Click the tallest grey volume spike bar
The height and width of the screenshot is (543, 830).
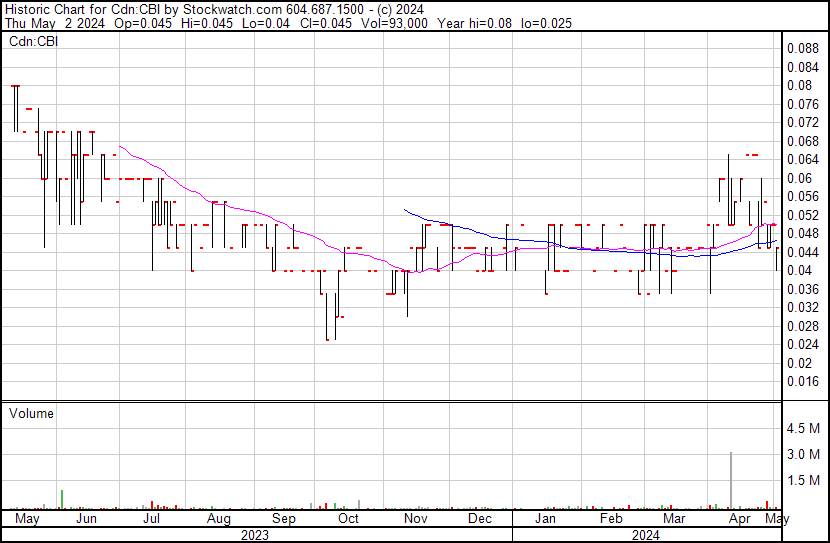(731, 482)
